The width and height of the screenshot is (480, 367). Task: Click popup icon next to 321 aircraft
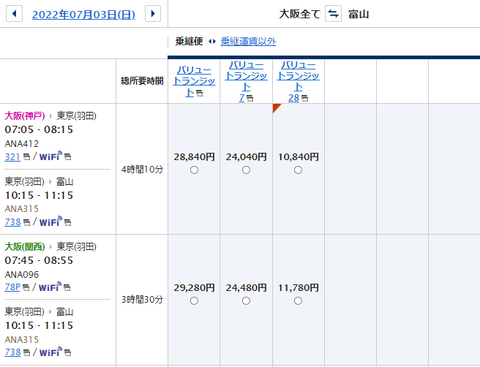click(x=27, y=157)
